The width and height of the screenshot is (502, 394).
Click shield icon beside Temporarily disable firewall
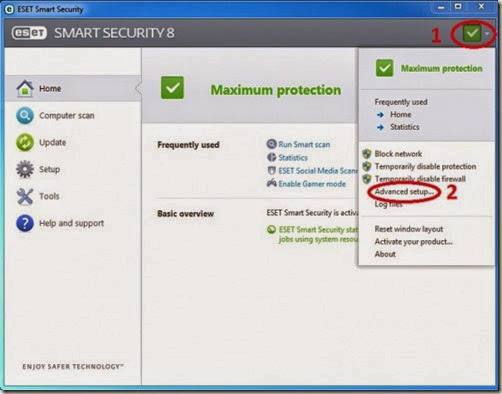367,179
